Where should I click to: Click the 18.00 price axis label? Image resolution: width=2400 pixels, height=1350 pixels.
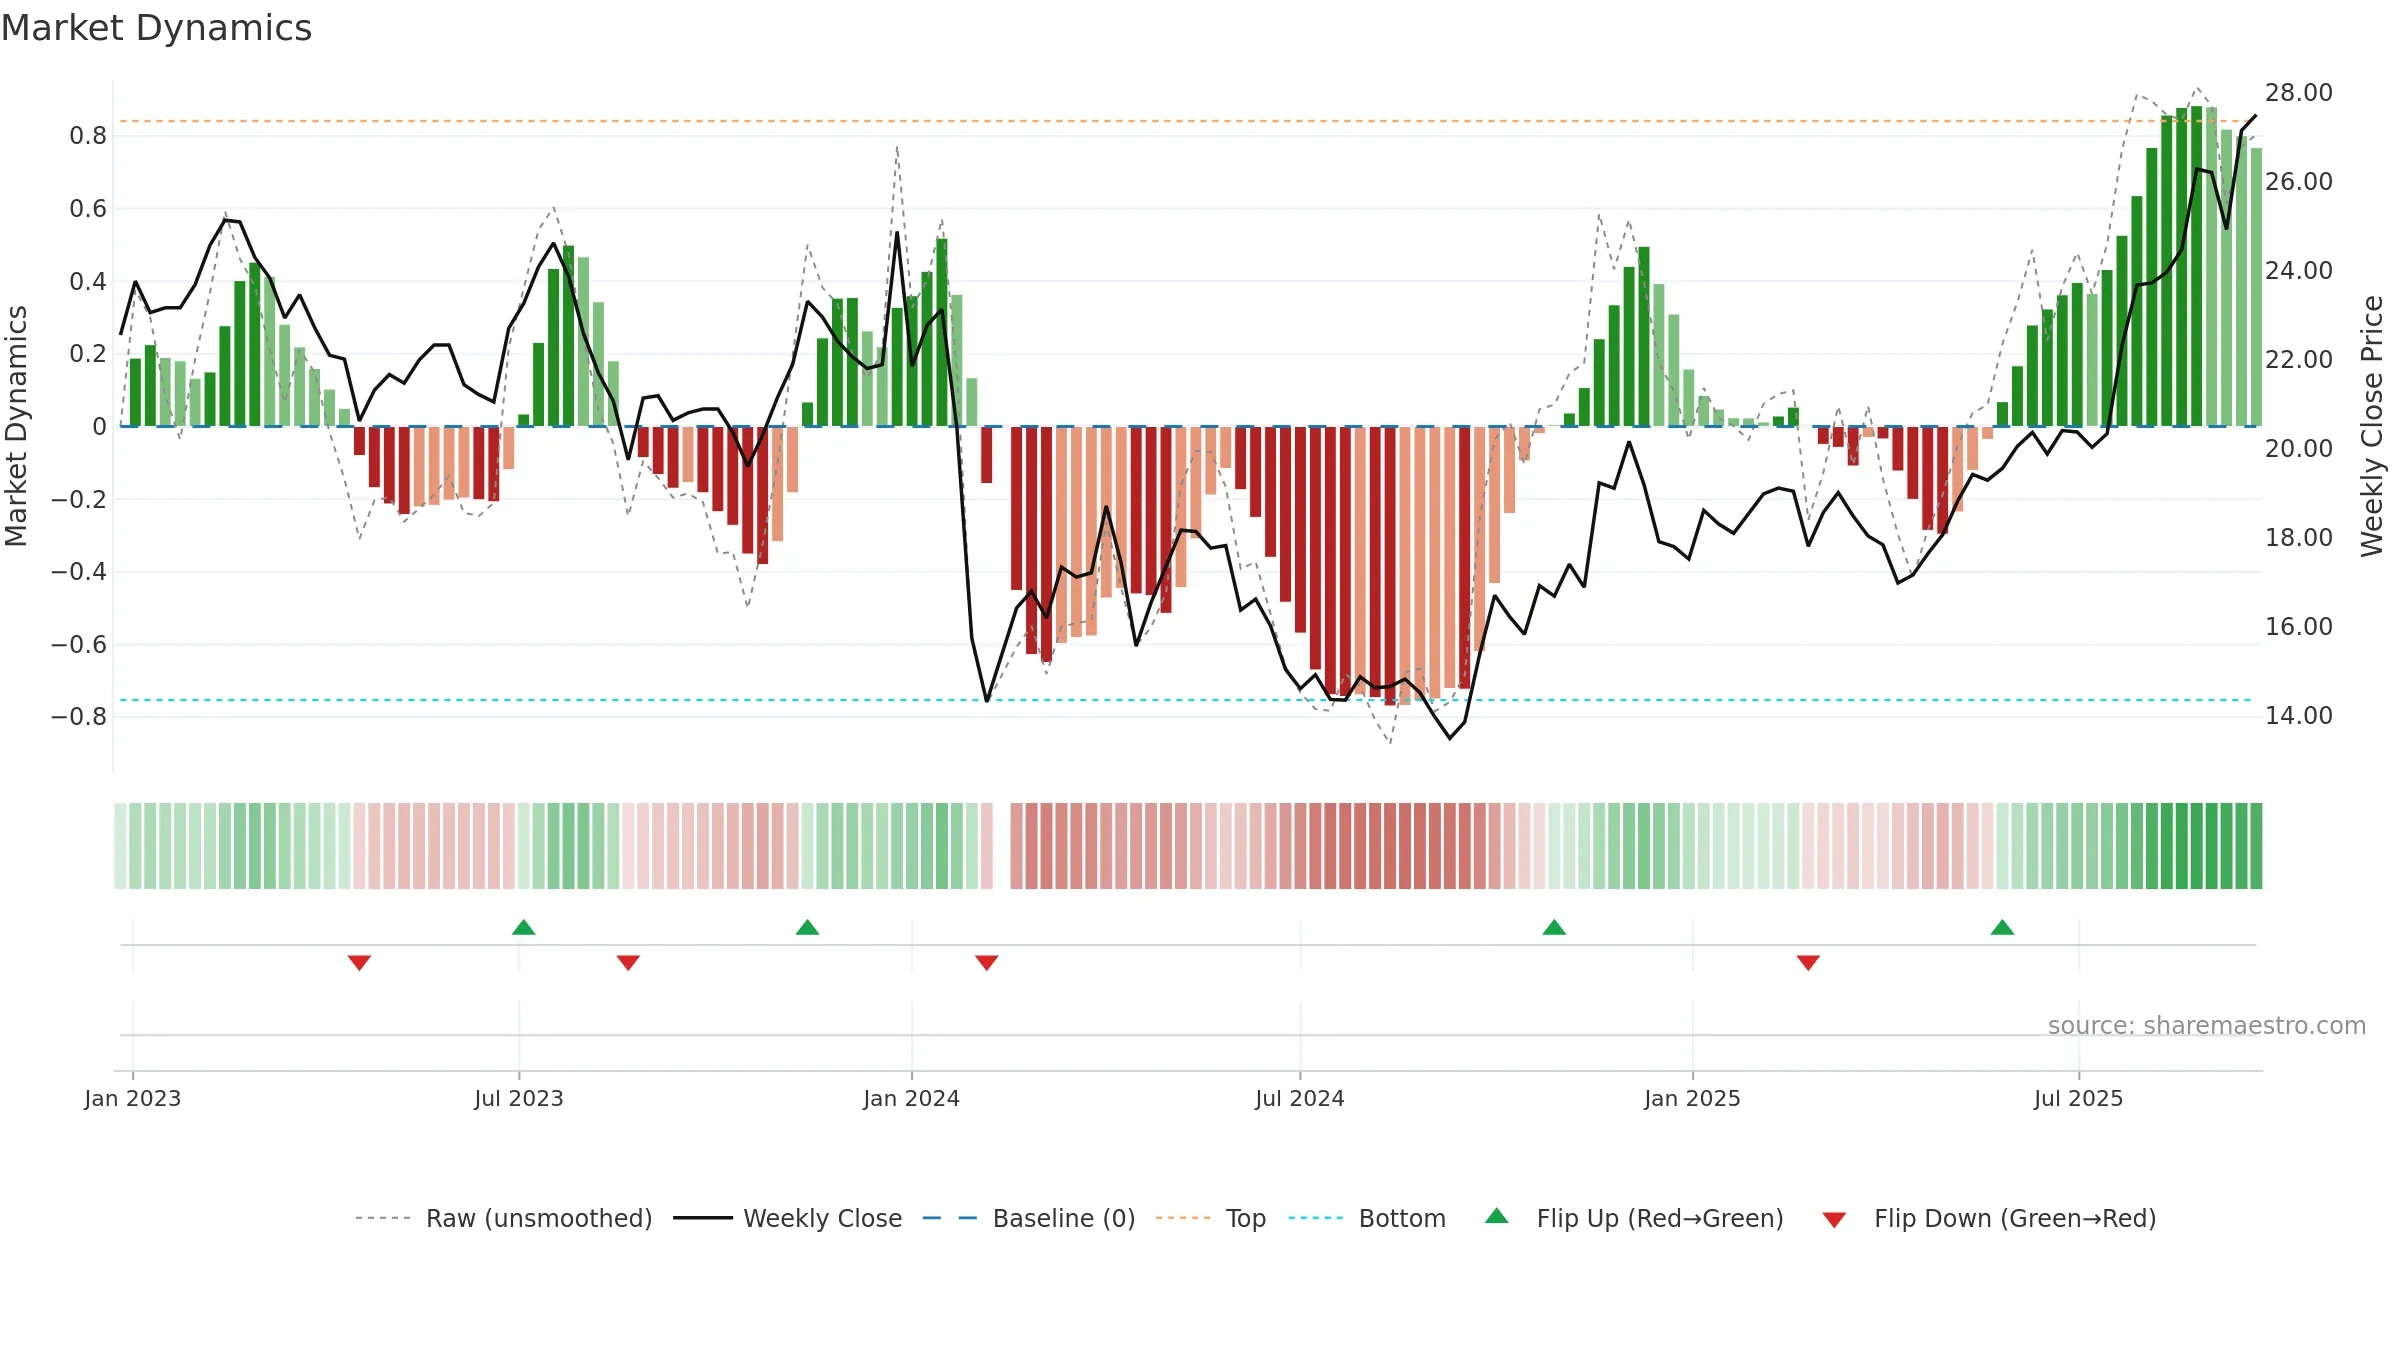pyautogui.click(x=2299, y=538)
